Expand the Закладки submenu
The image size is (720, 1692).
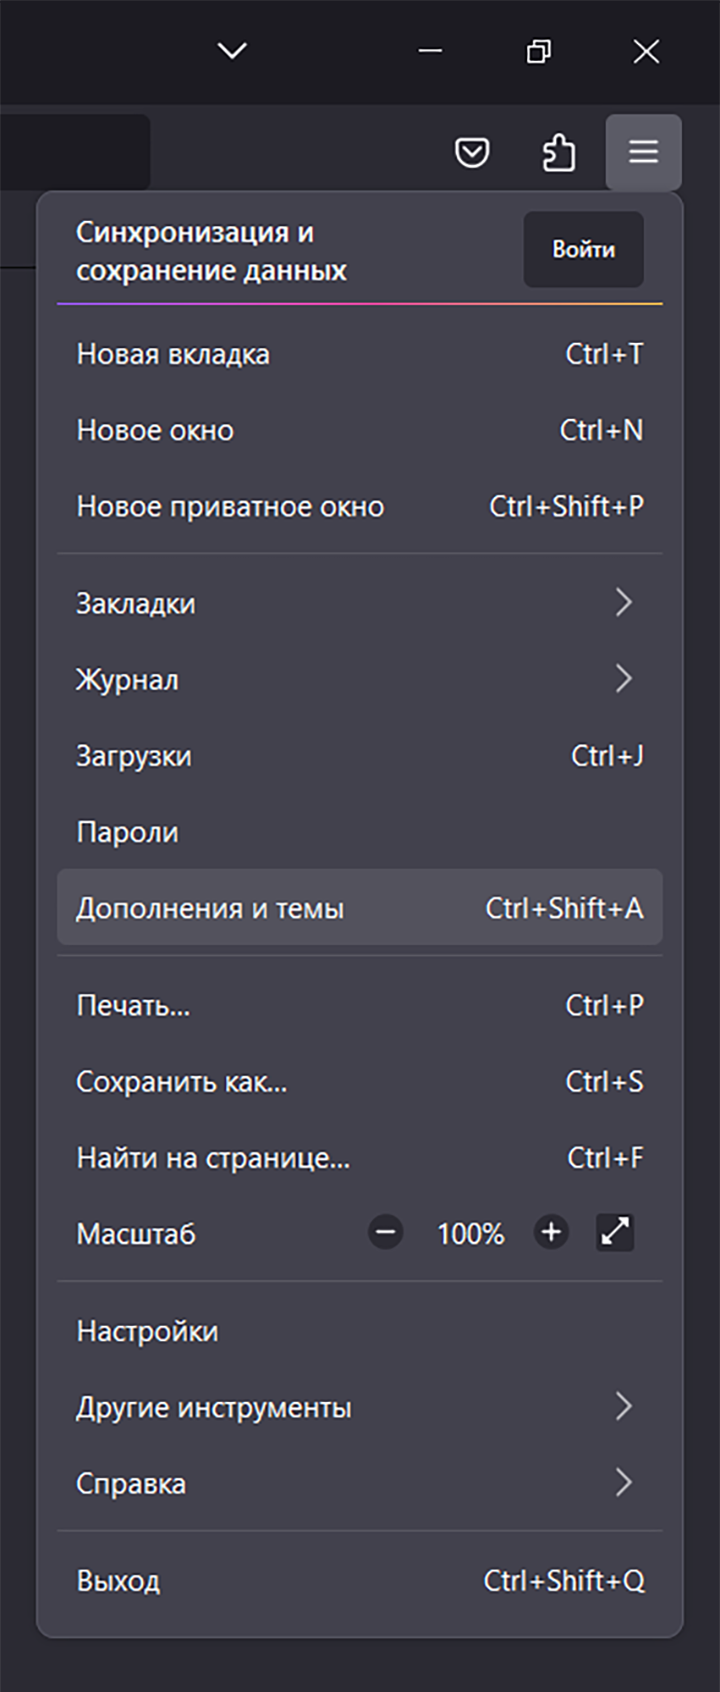pos(360,603)
